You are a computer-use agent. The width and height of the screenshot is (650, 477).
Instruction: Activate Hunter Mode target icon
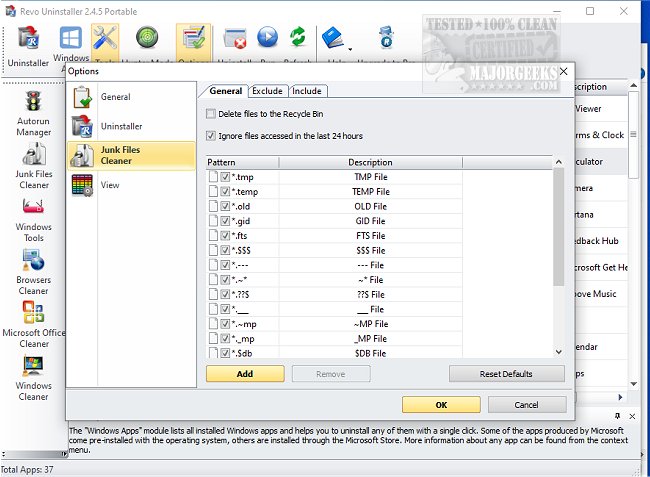click(x=147, y=38)
